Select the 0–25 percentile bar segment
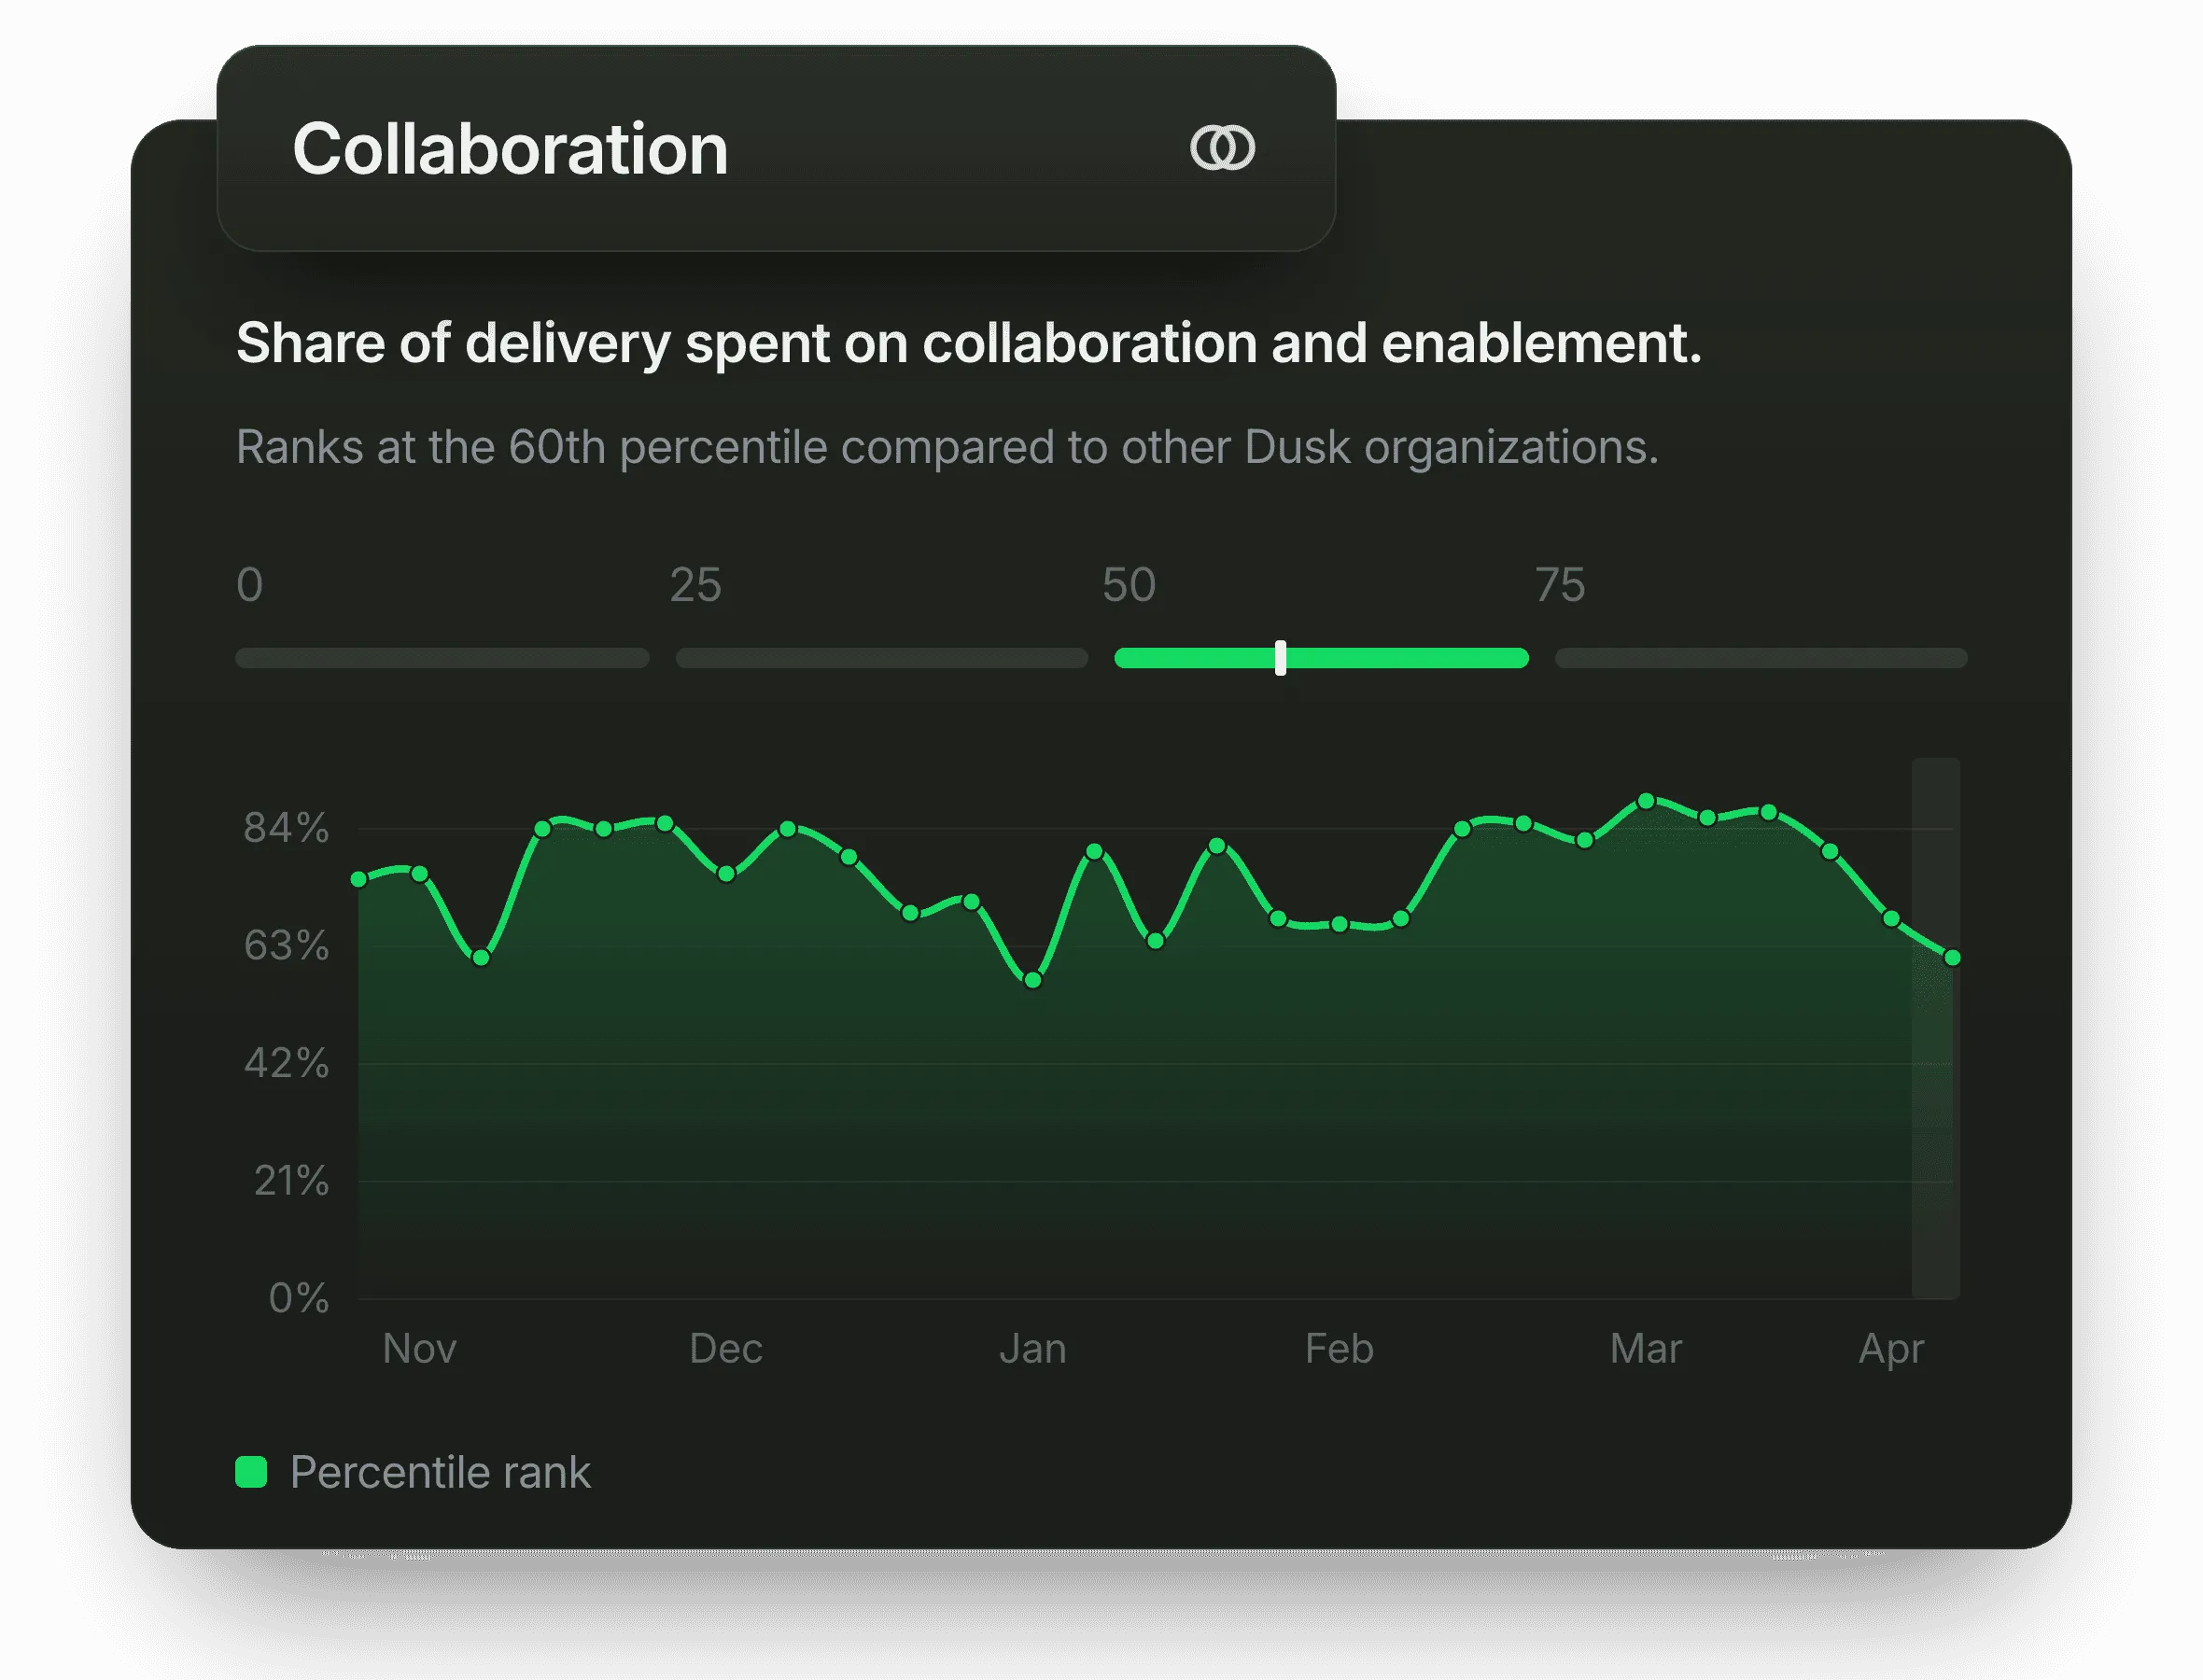This screenshot has height=1680, width=2203. point(442,658)
